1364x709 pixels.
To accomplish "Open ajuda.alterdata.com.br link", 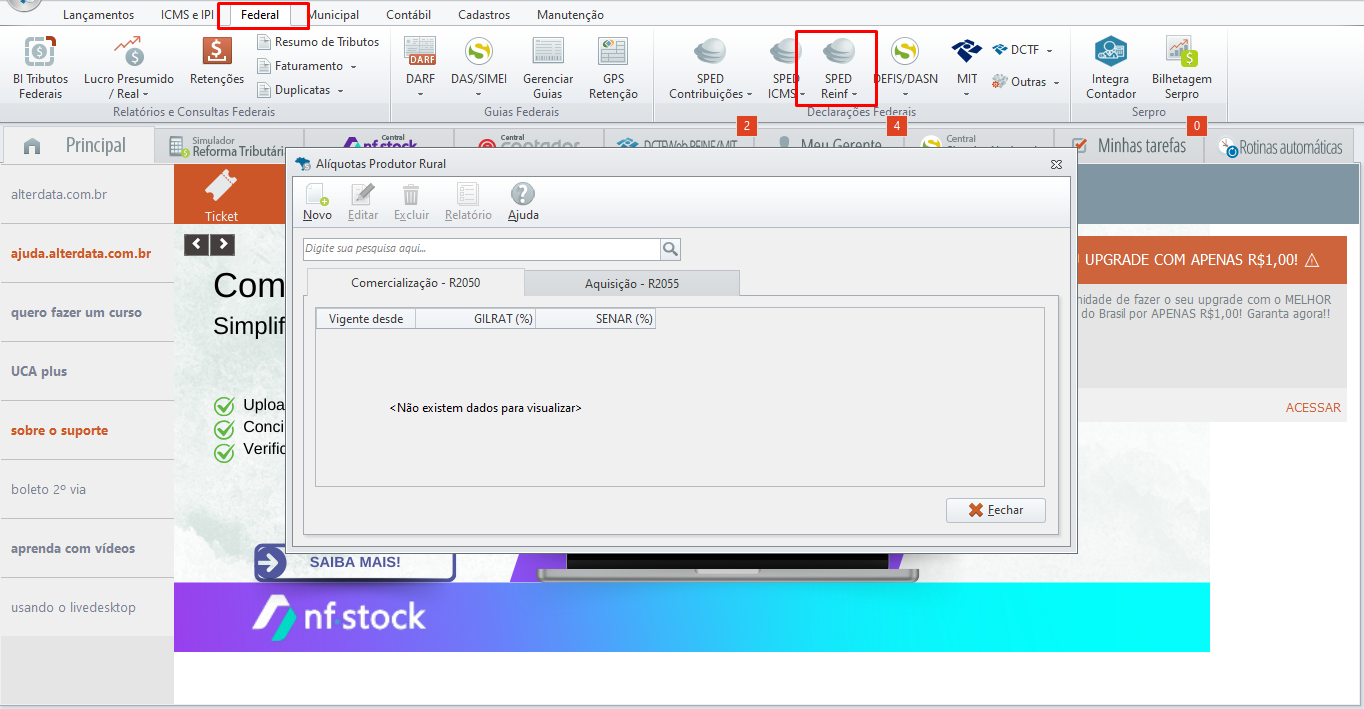I will pos(81,253).
